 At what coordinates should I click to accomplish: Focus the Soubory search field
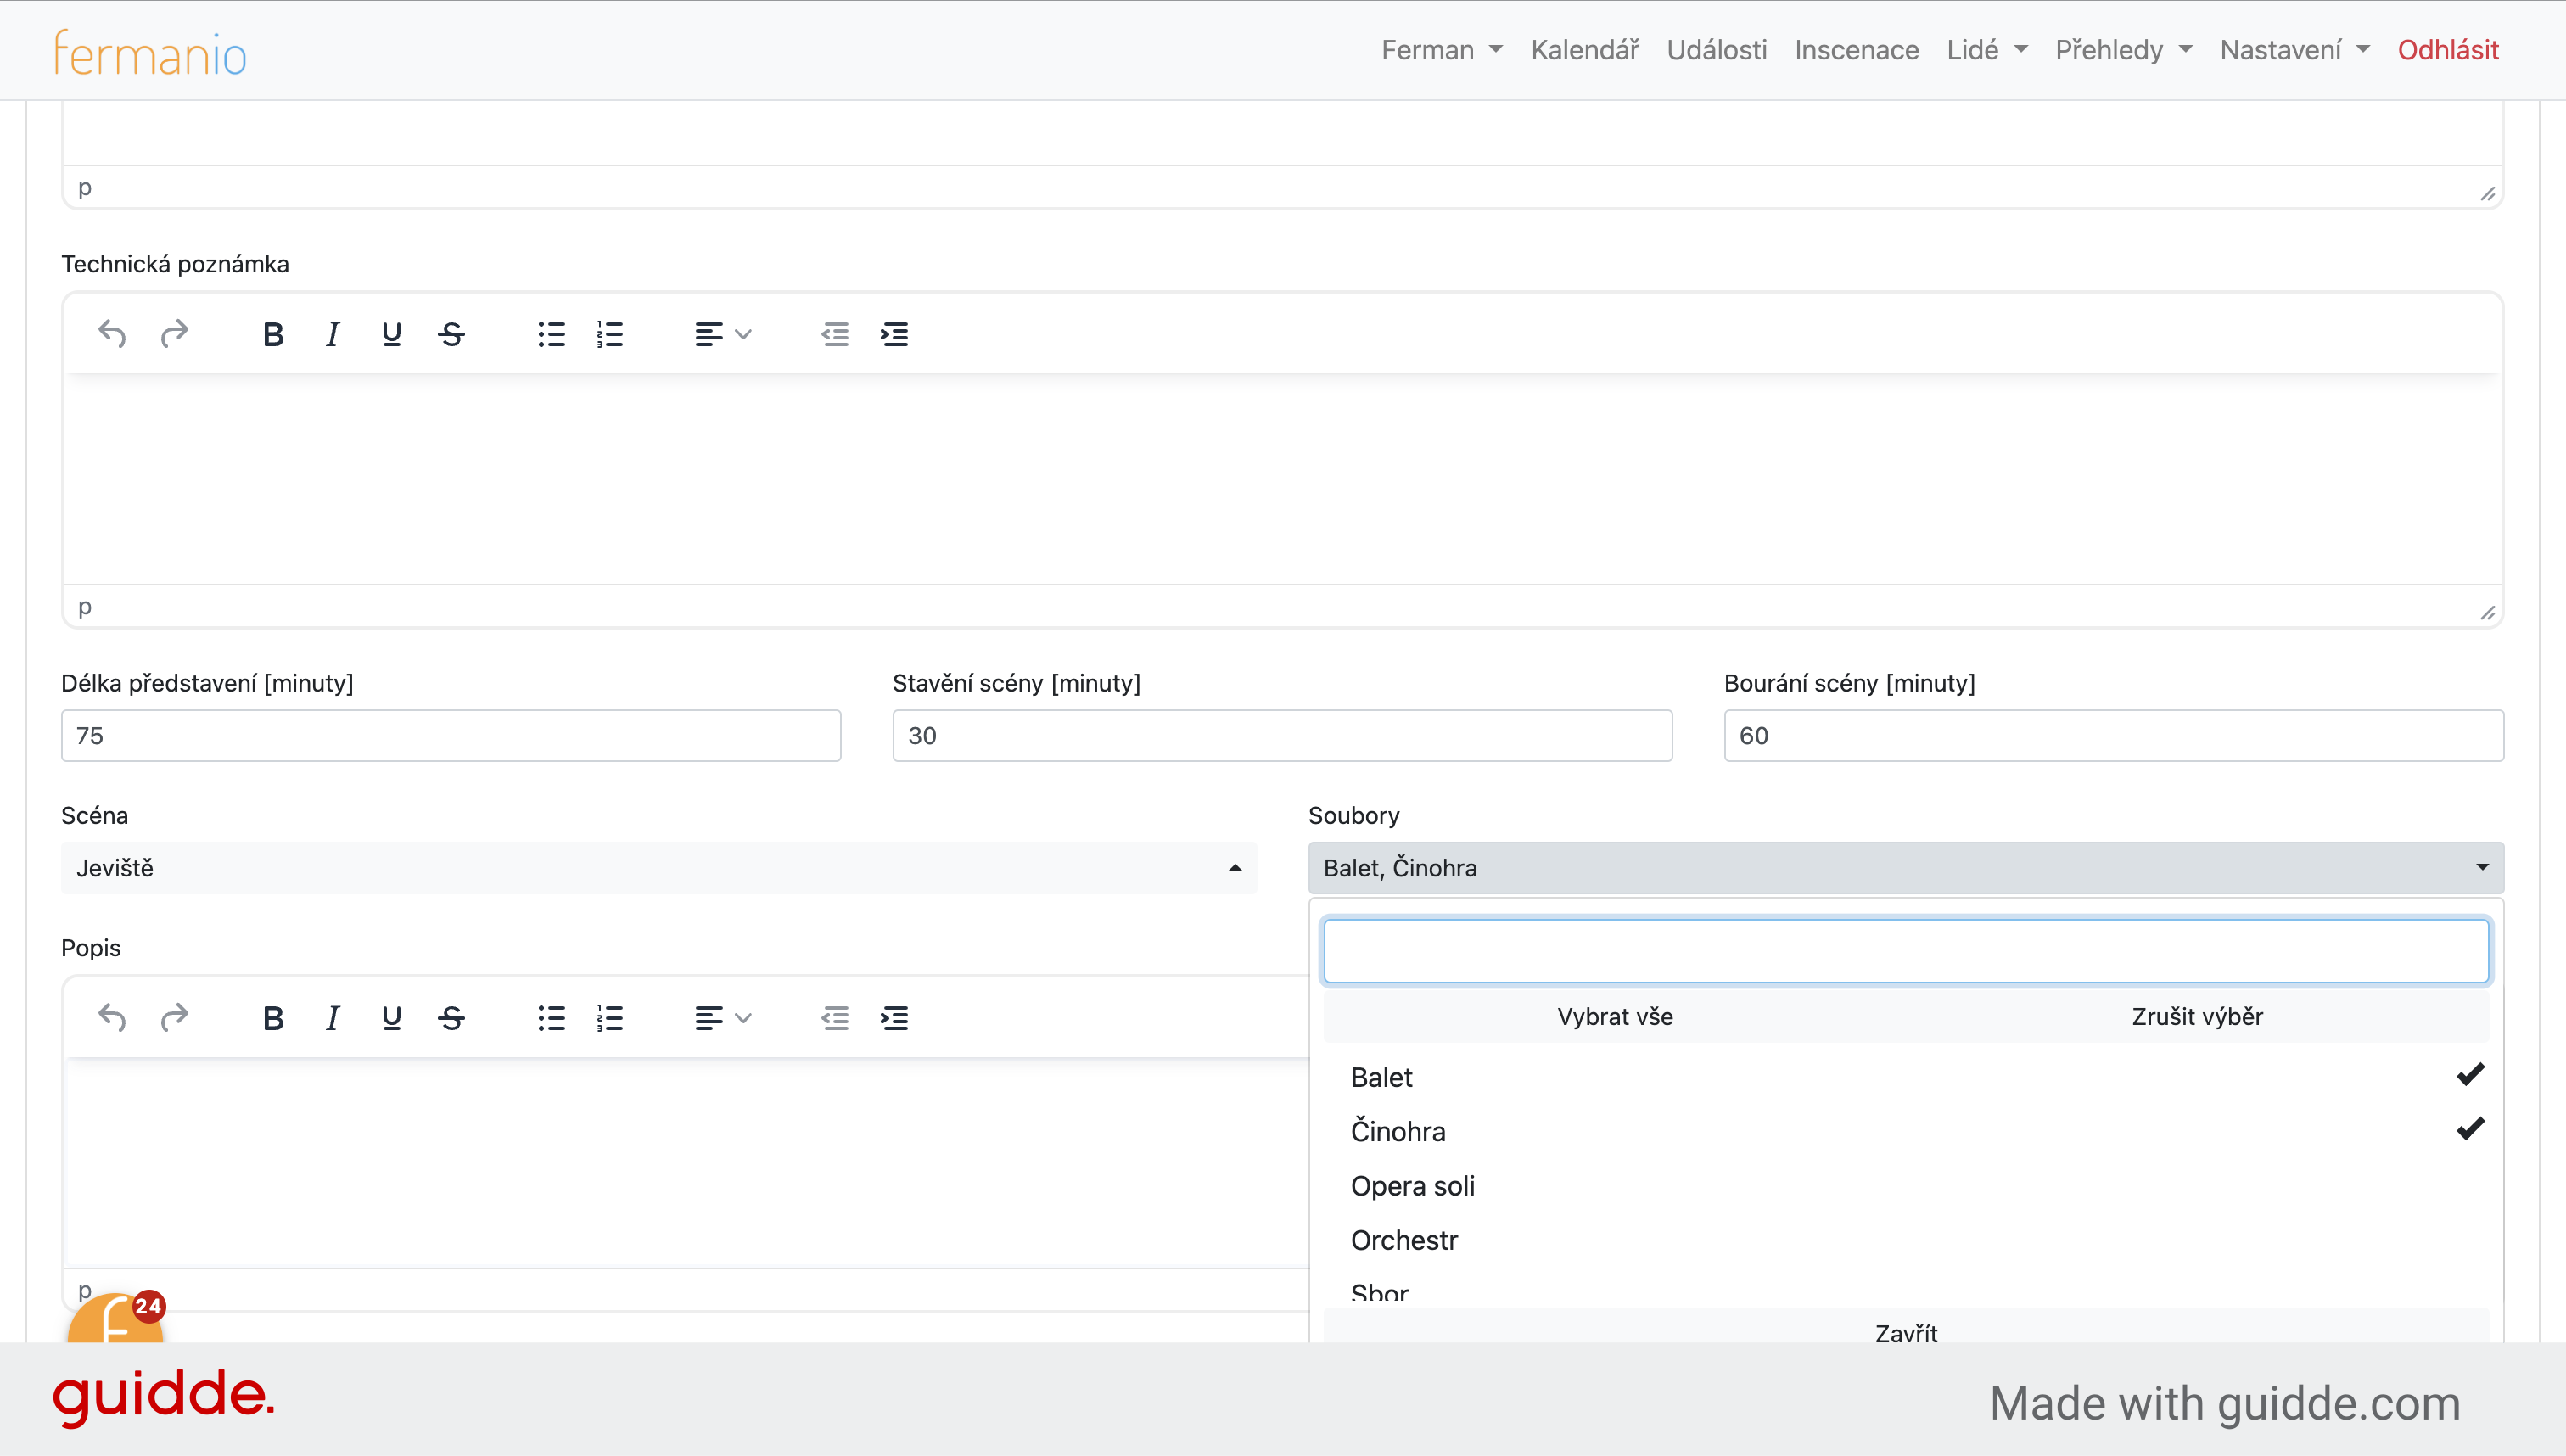pyautogui.click(x=1906, y=951)
